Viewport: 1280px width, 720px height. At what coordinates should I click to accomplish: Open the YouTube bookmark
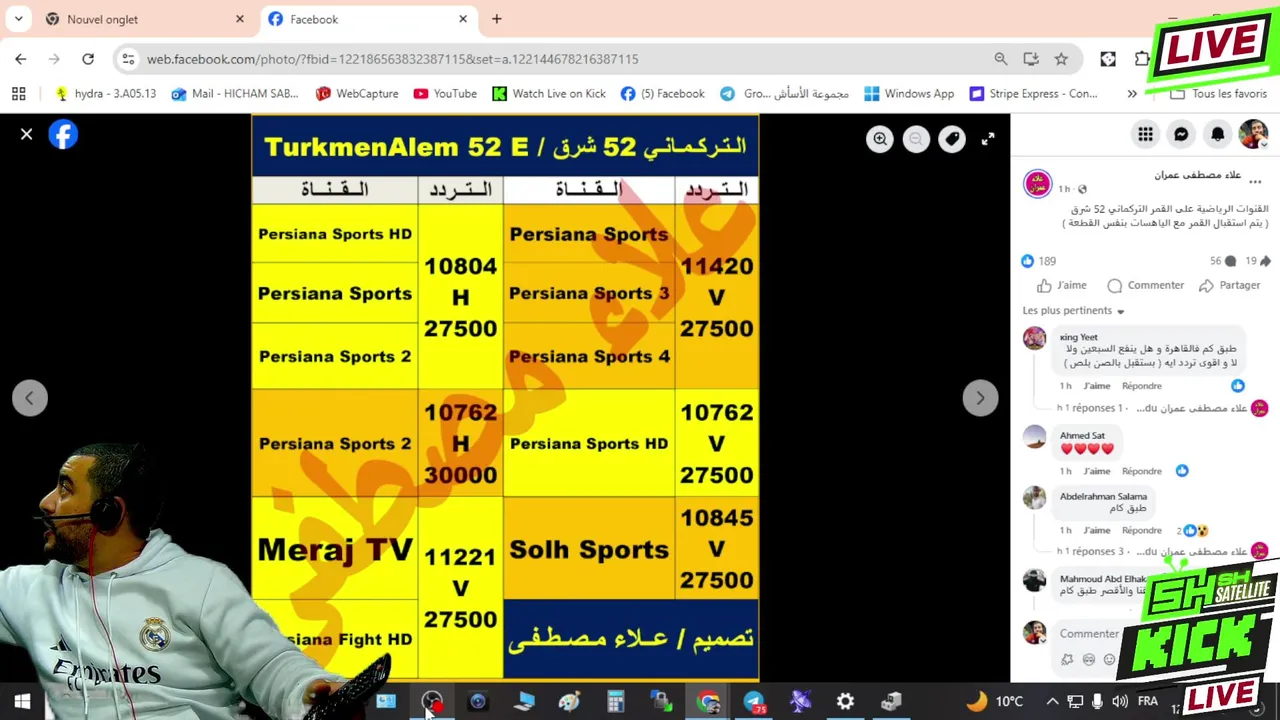[445, 93]
